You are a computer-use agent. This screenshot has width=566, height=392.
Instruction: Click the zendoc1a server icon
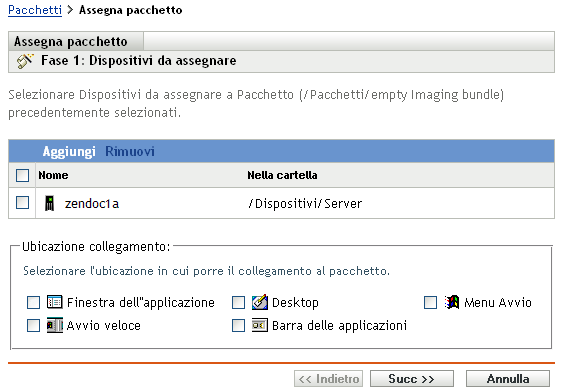(x=49, y=203)
